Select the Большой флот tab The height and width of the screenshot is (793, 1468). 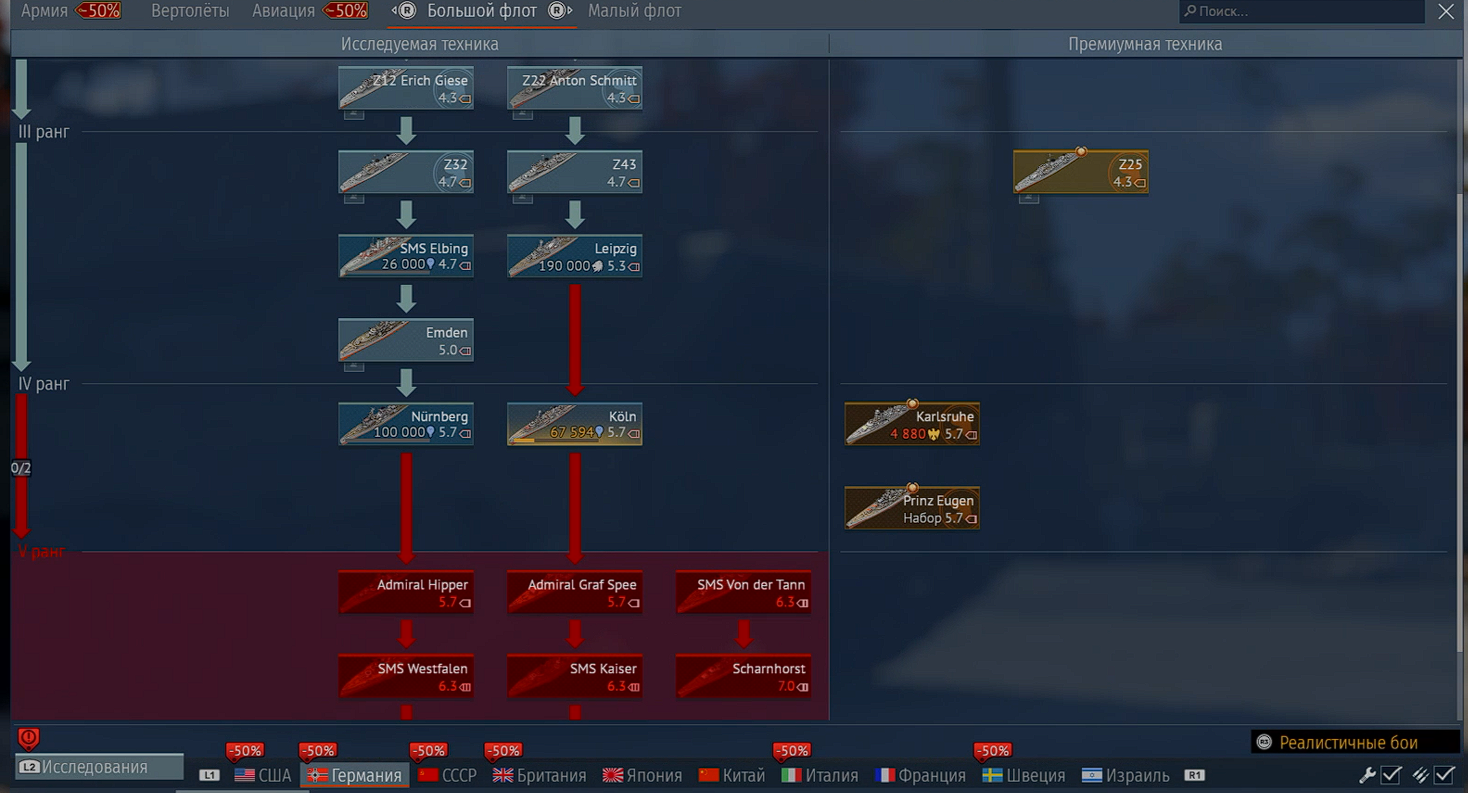[x=482, y=11]
